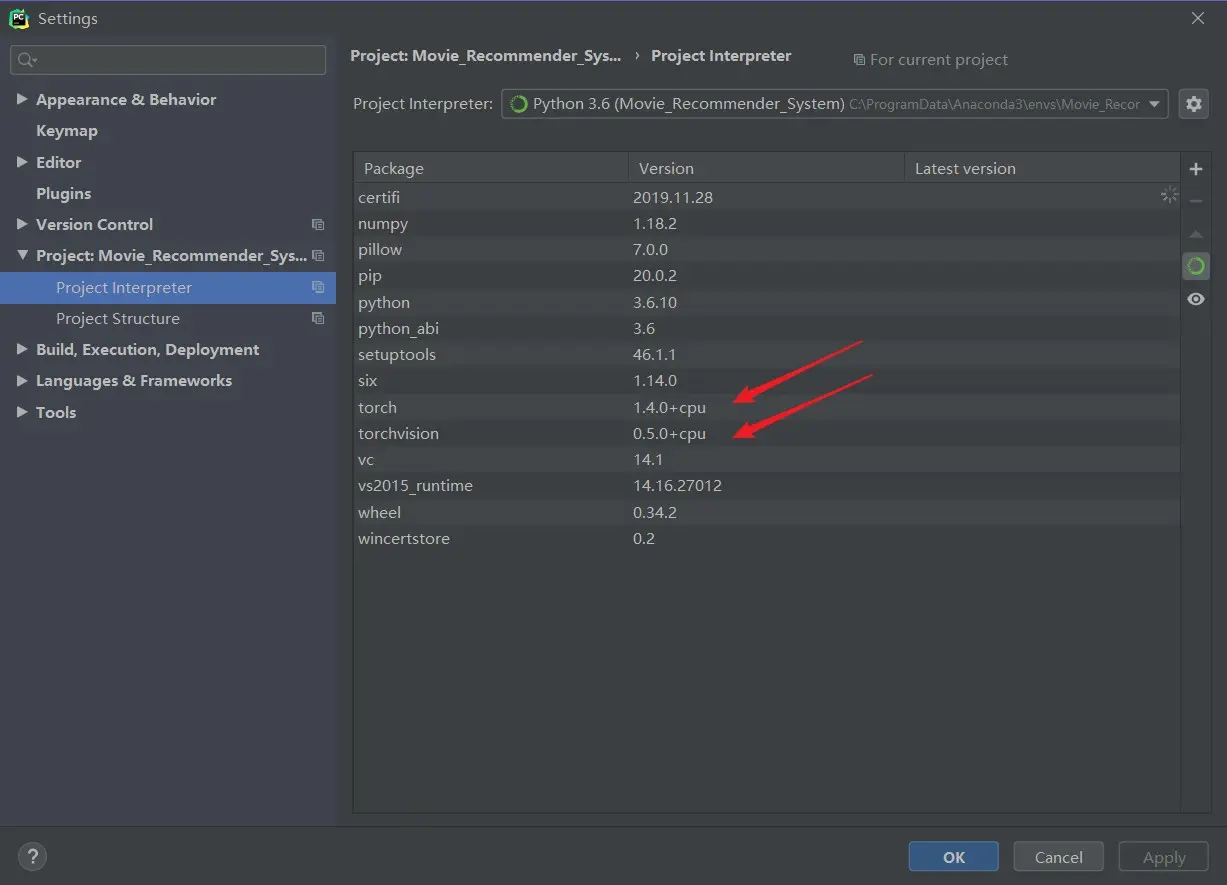
Task: Click the OK button
Action: 953,857
